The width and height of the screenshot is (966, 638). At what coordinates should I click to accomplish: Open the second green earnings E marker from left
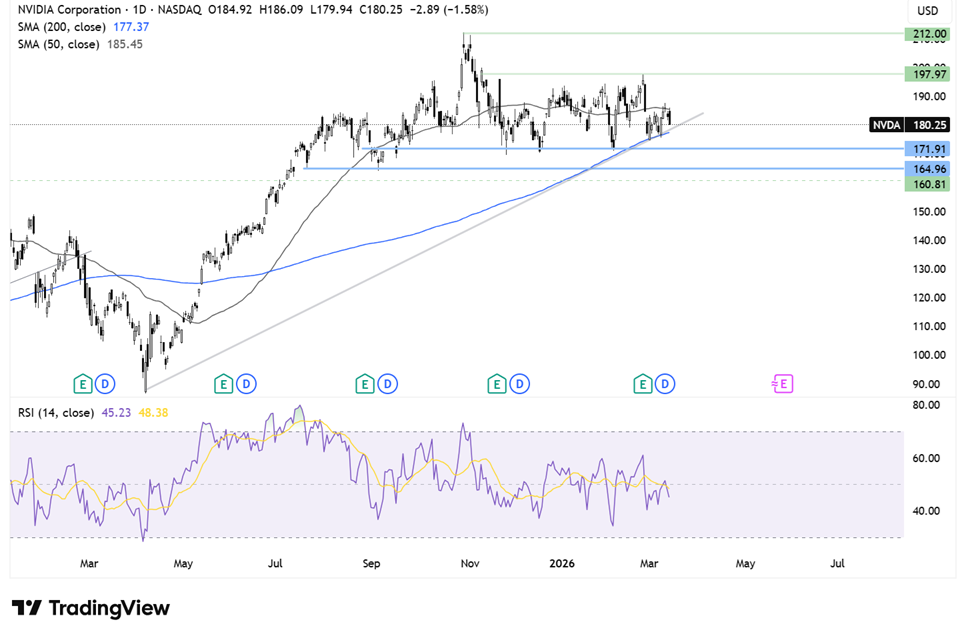[x=223, y=384]
